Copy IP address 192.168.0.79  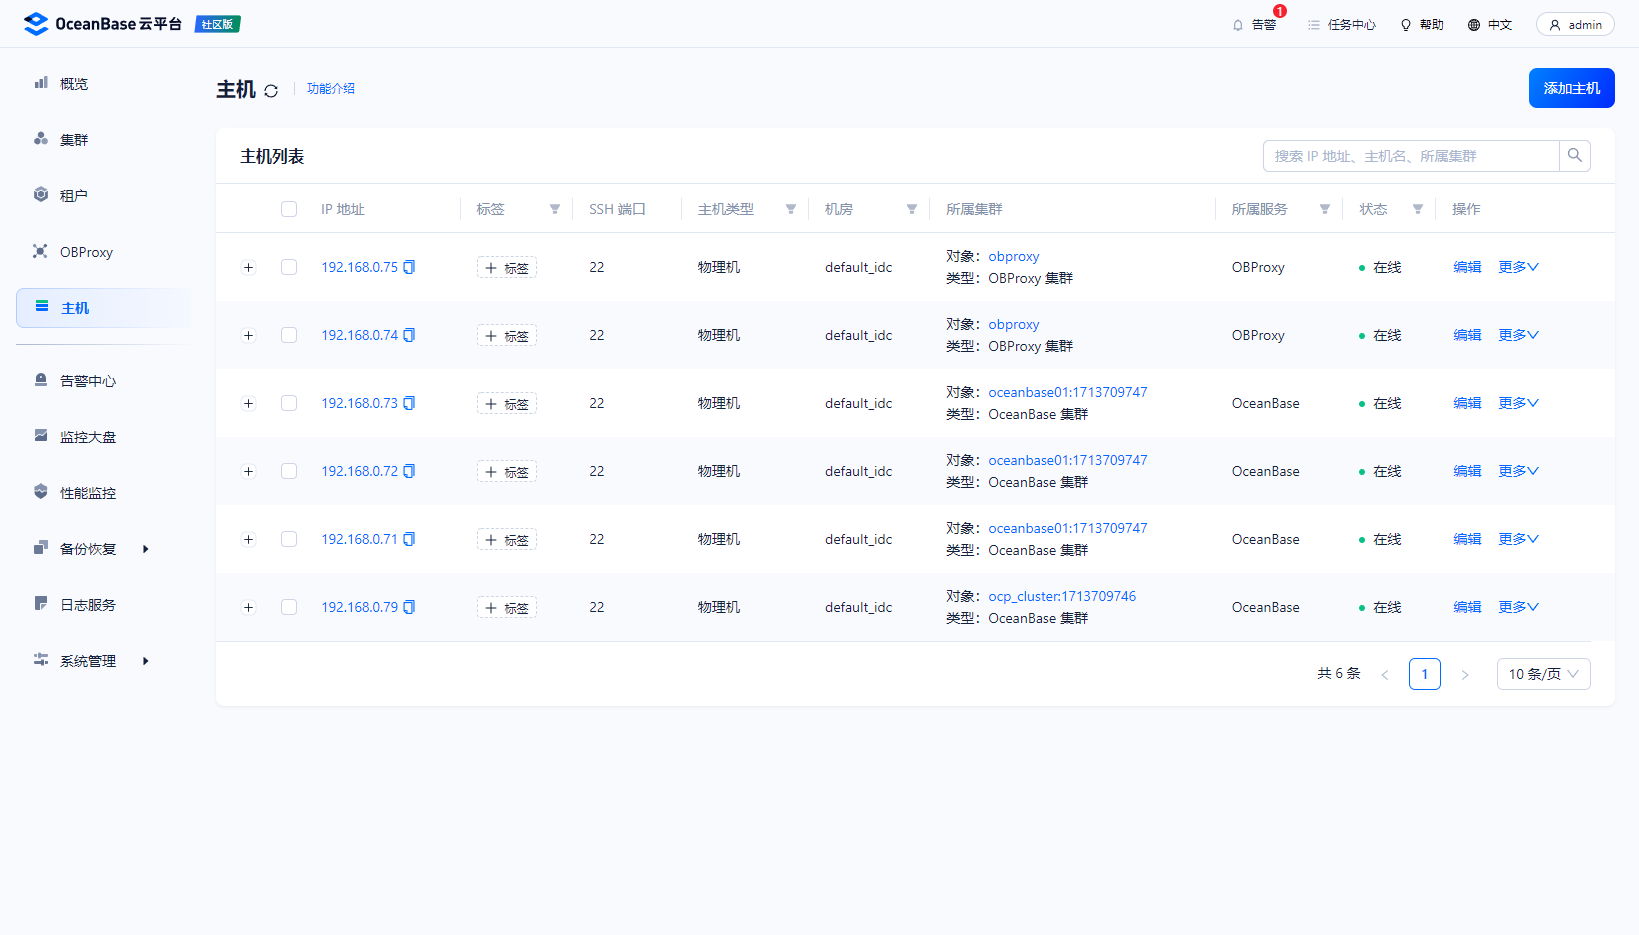point(409,607)
